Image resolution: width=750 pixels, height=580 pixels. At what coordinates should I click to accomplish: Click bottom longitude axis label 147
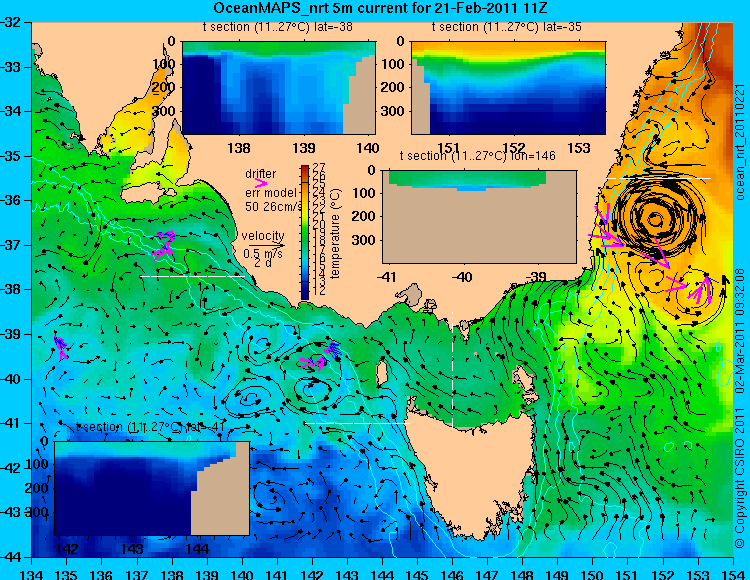pos(487,574)
